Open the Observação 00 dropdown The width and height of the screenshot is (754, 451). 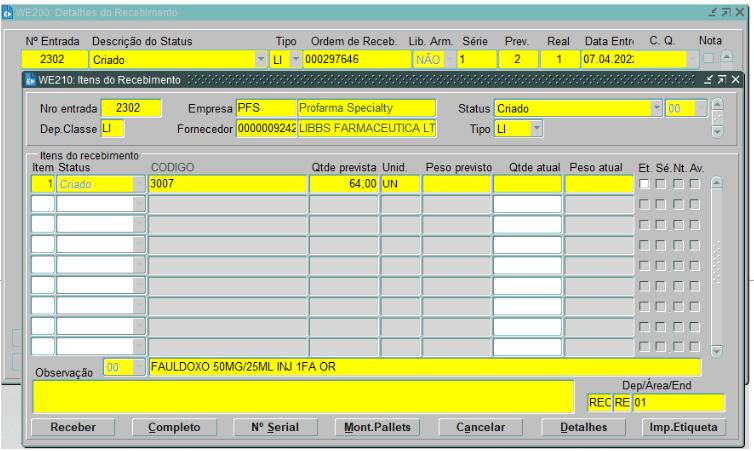click(x=139, y=367)
